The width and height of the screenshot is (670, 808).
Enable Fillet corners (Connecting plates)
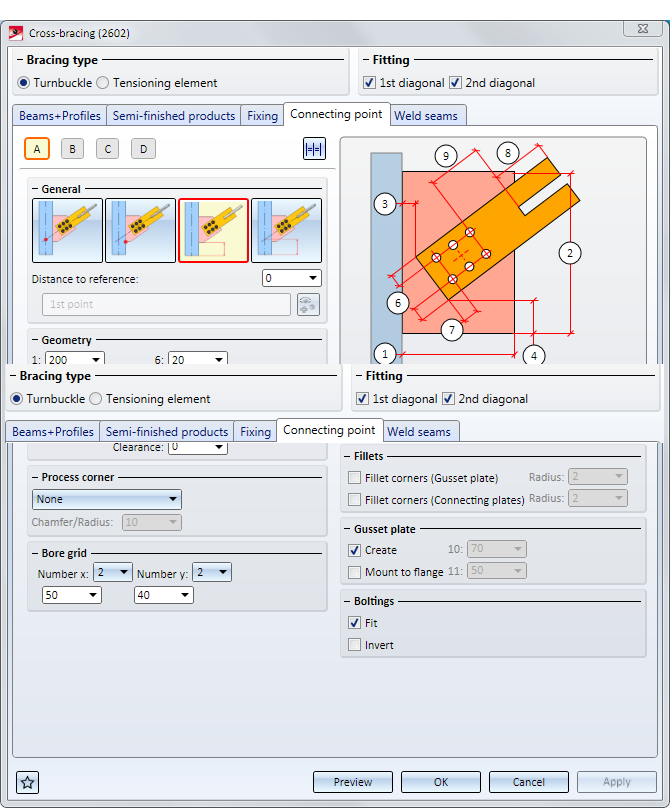(x=354, y=499)
